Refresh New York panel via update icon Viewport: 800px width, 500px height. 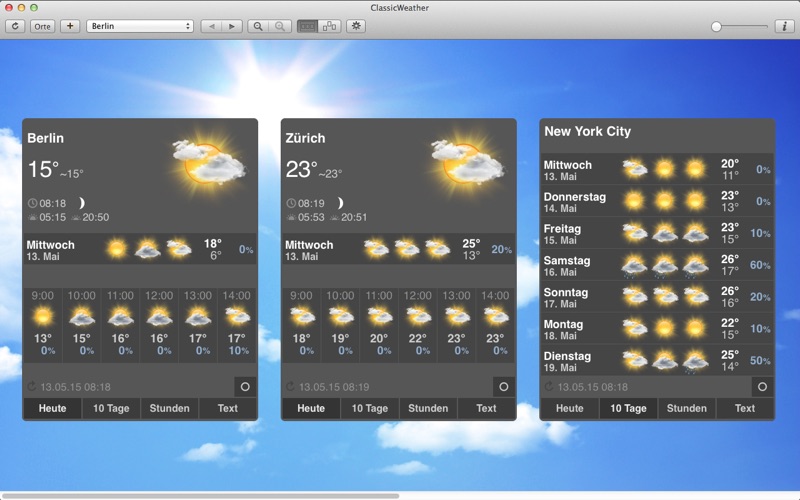click(549, 386)
